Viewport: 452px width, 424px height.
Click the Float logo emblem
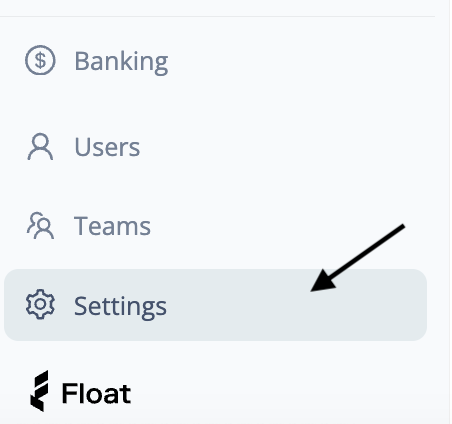(x=39, y=391)
